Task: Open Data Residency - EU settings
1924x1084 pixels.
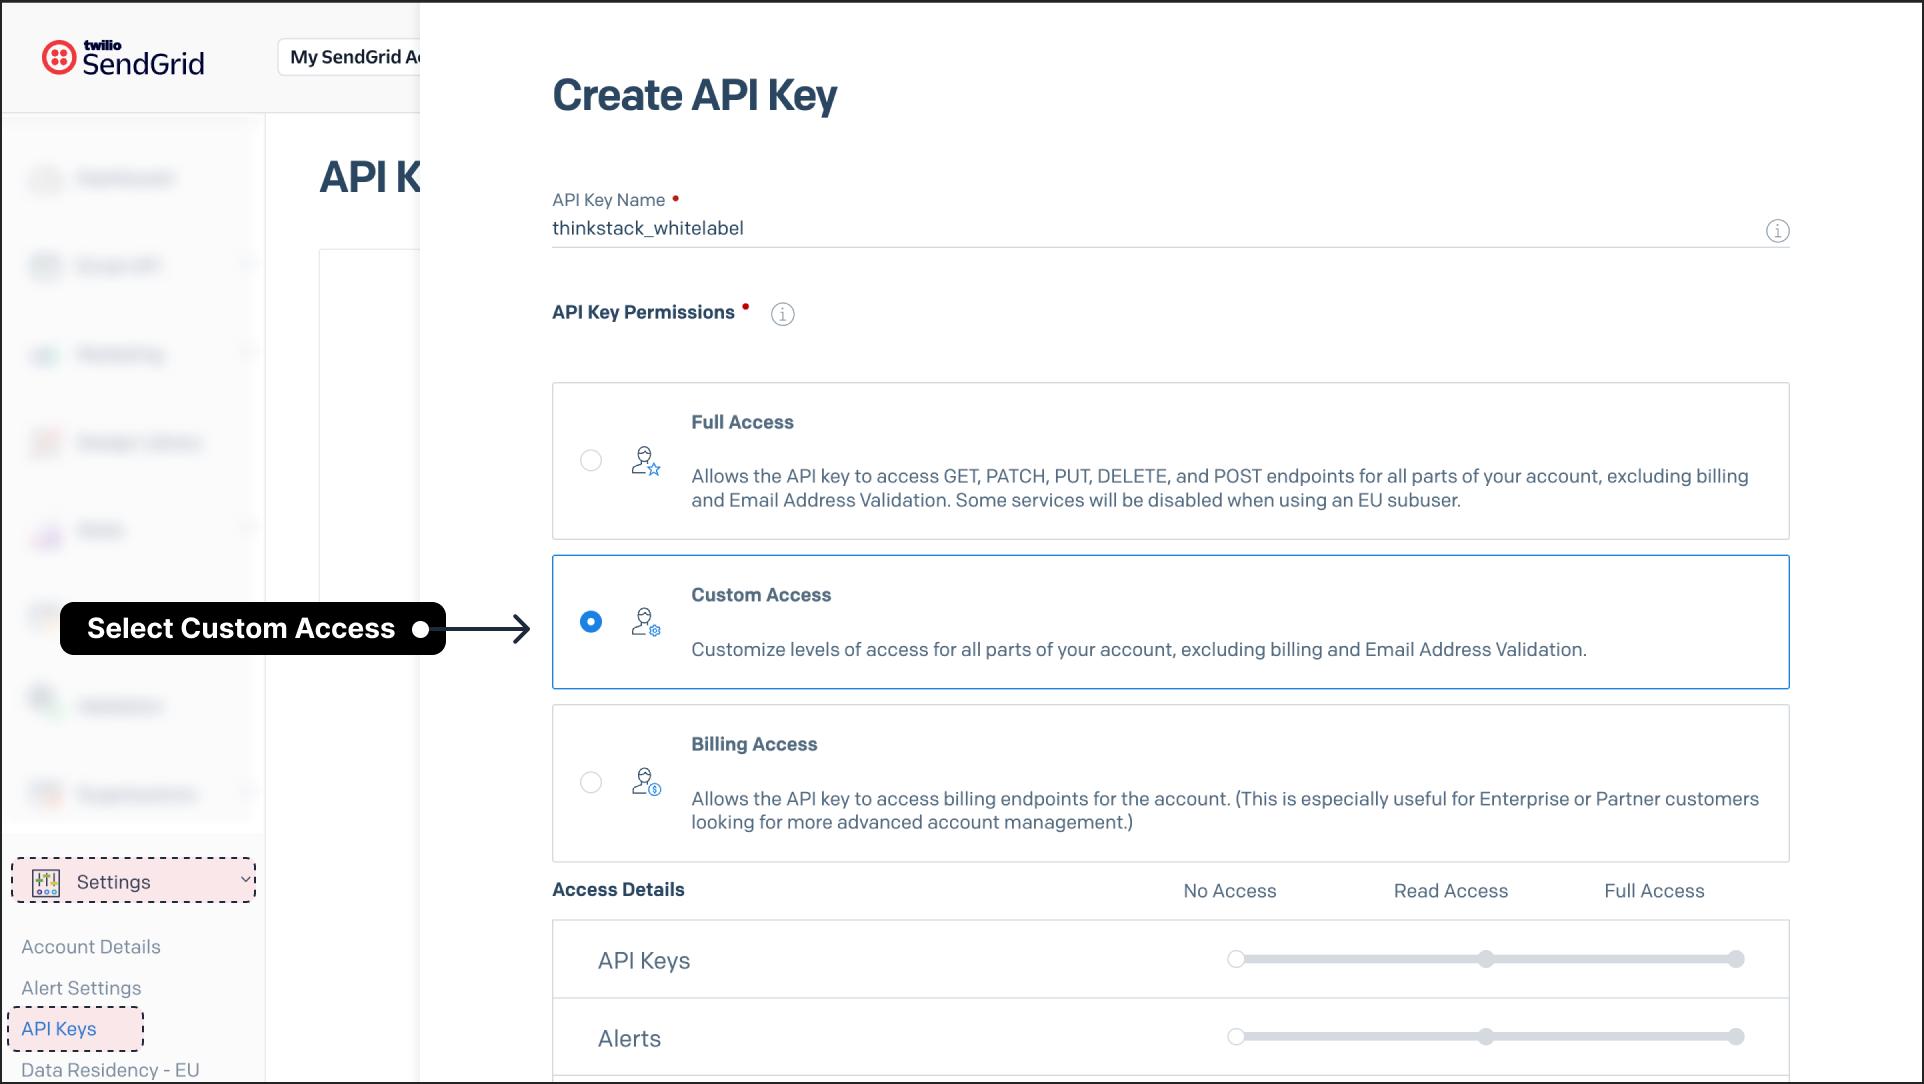Action: tap(110, 1069)
